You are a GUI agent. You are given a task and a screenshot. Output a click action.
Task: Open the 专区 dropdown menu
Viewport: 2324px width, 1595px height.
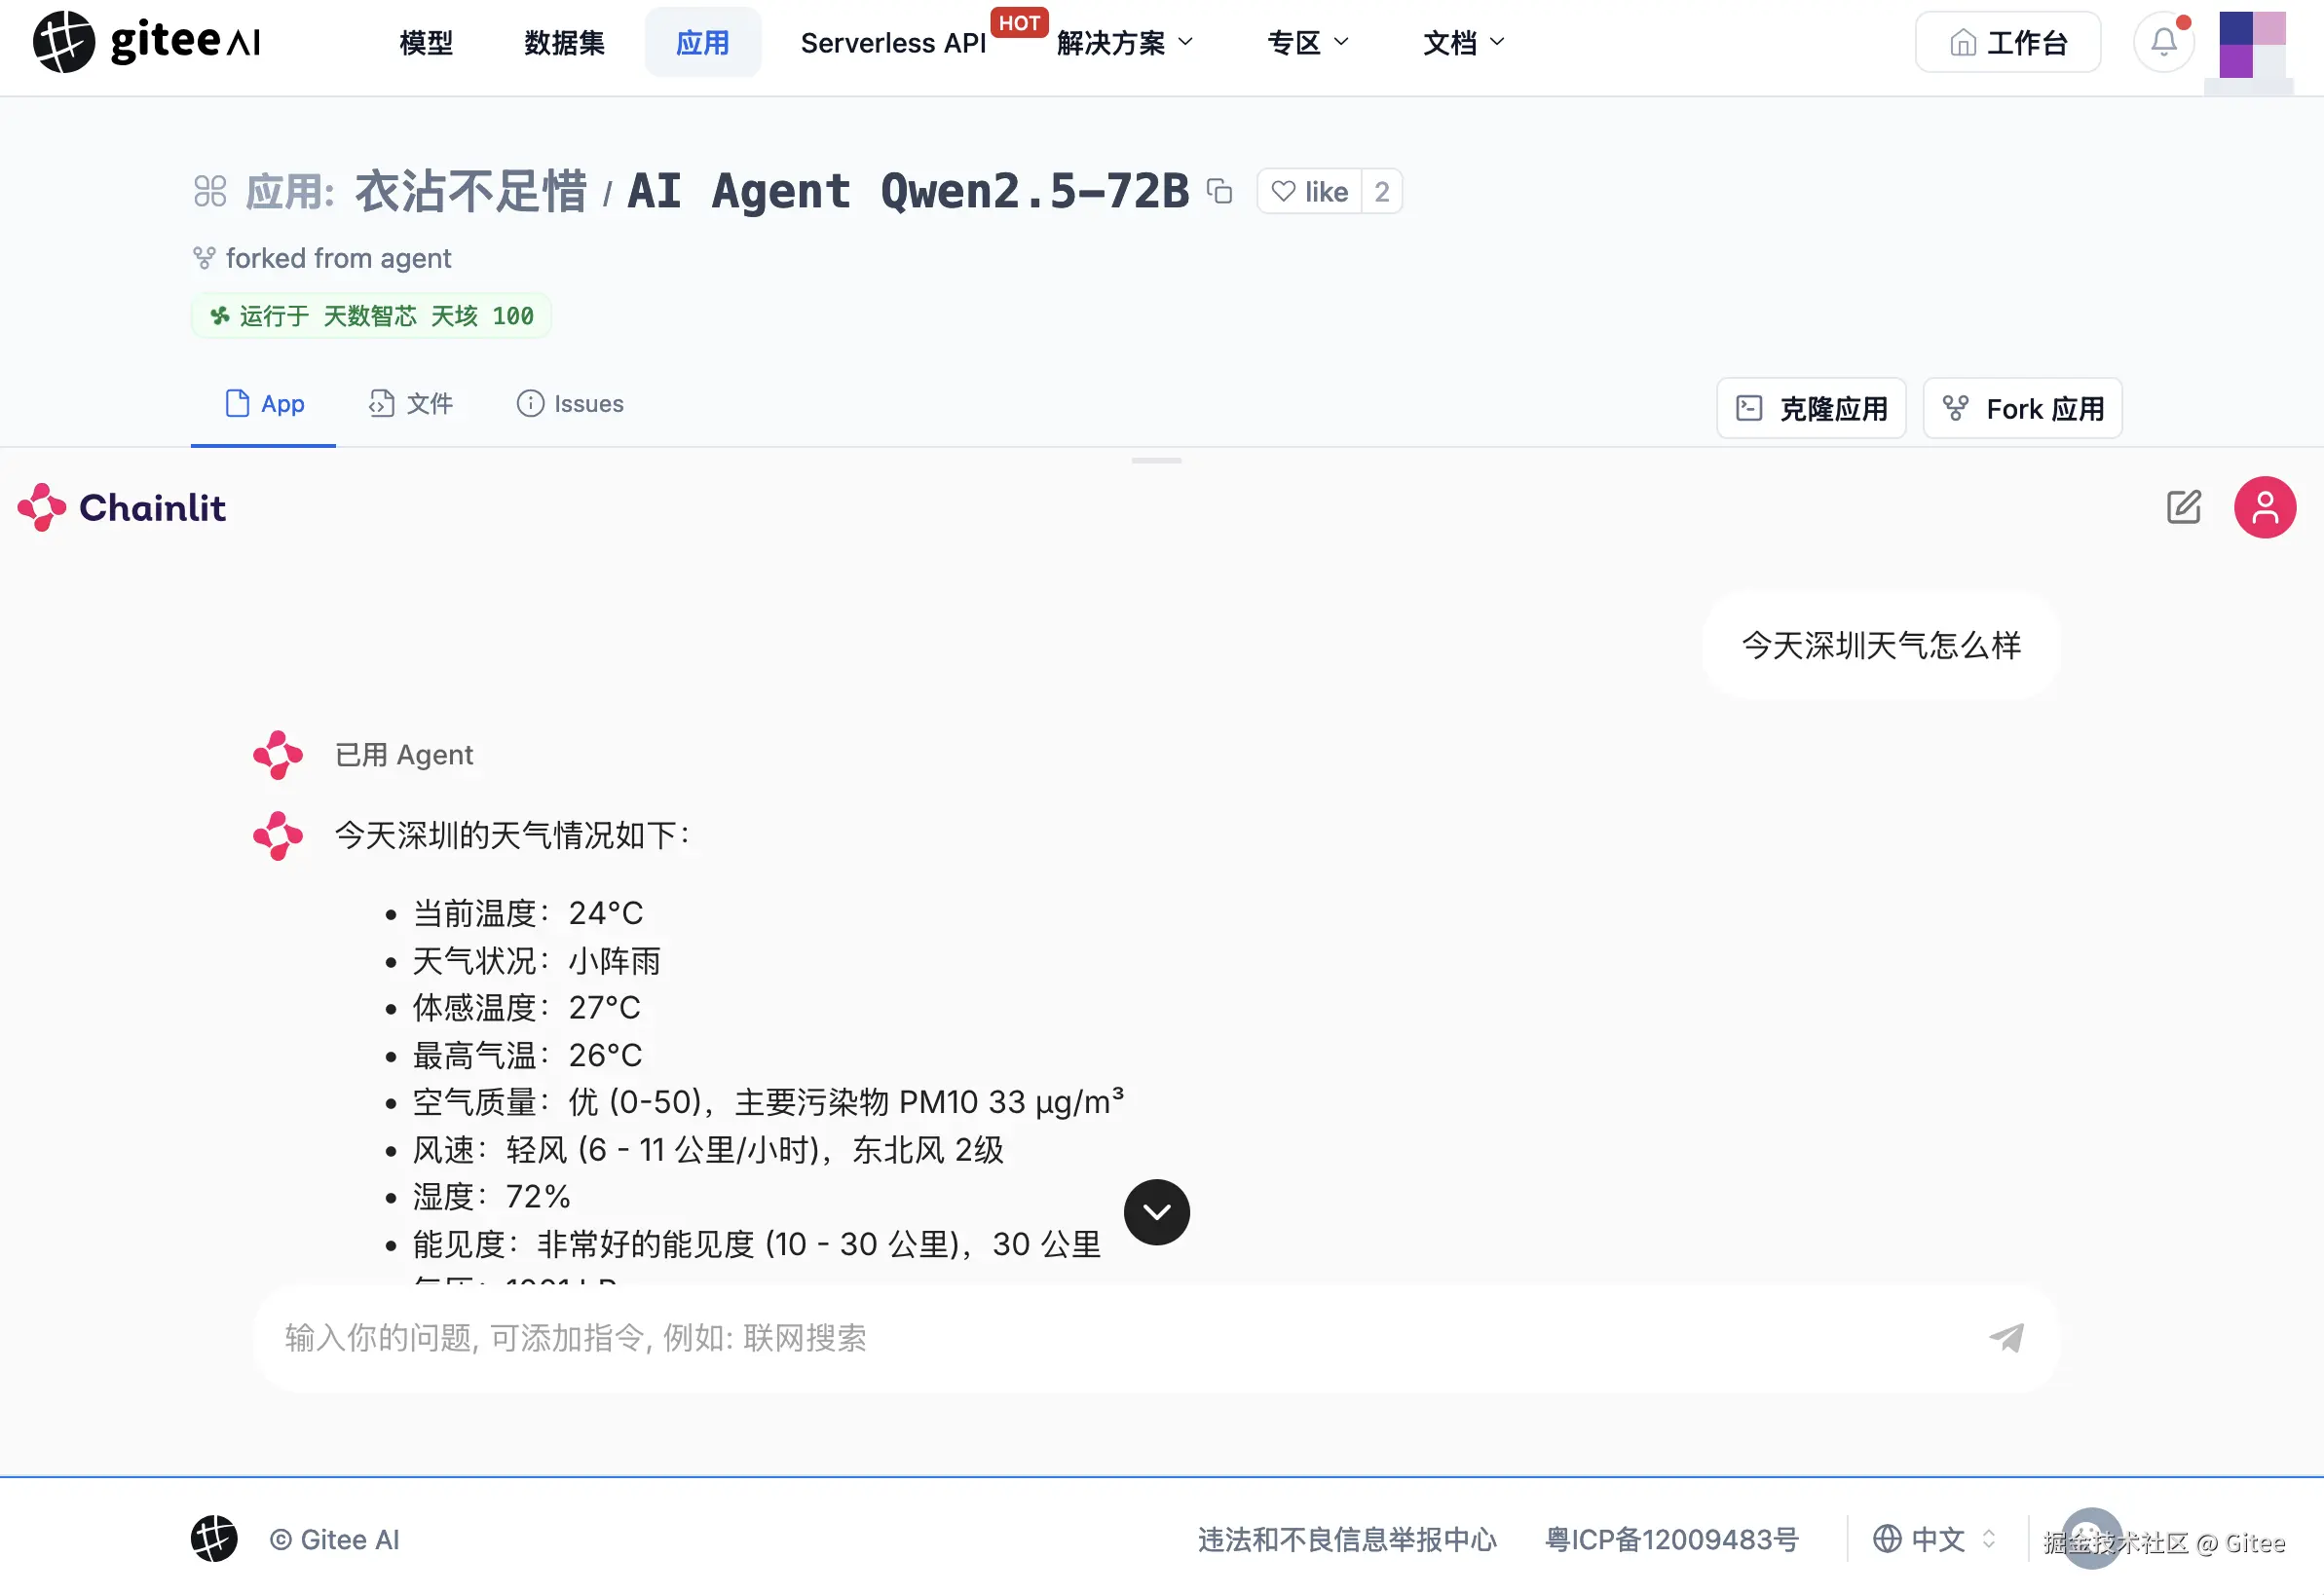pyautogui.click(x=1305, y=42)
